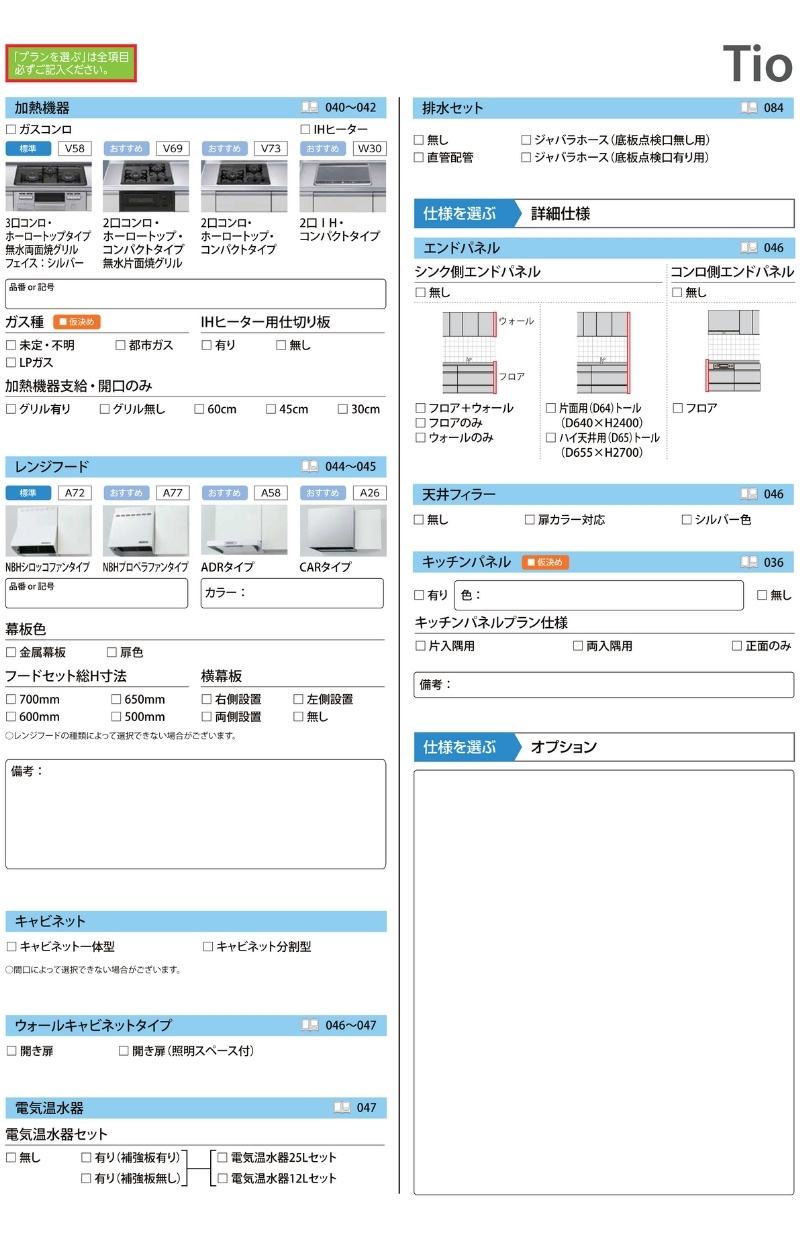
Task: Tick the 都市ガス gas type option
Action: click(x=120, y=345)
